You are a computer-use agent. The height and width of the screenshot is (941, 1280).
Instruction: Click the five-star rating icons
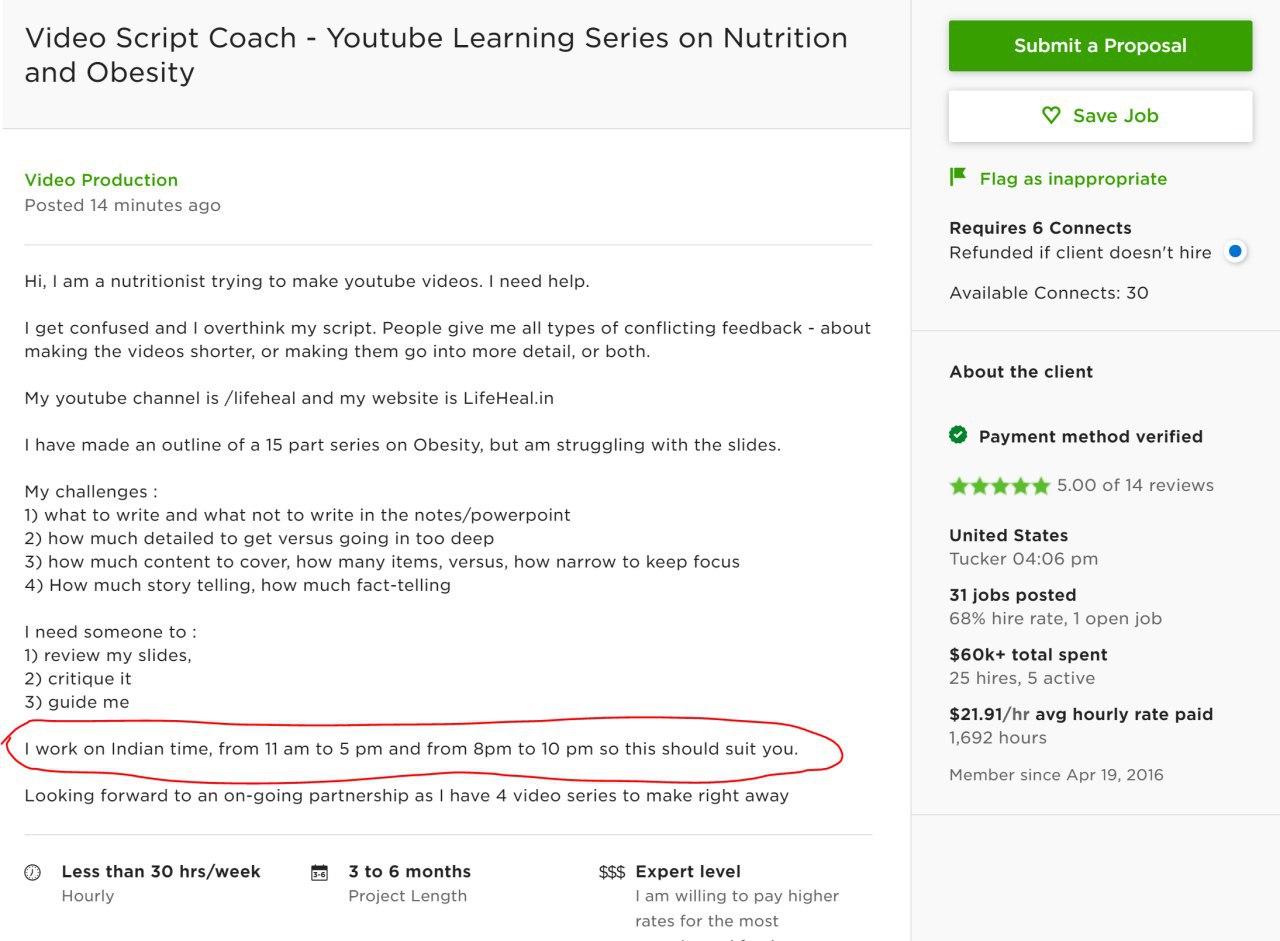click(x=999, y=486)
